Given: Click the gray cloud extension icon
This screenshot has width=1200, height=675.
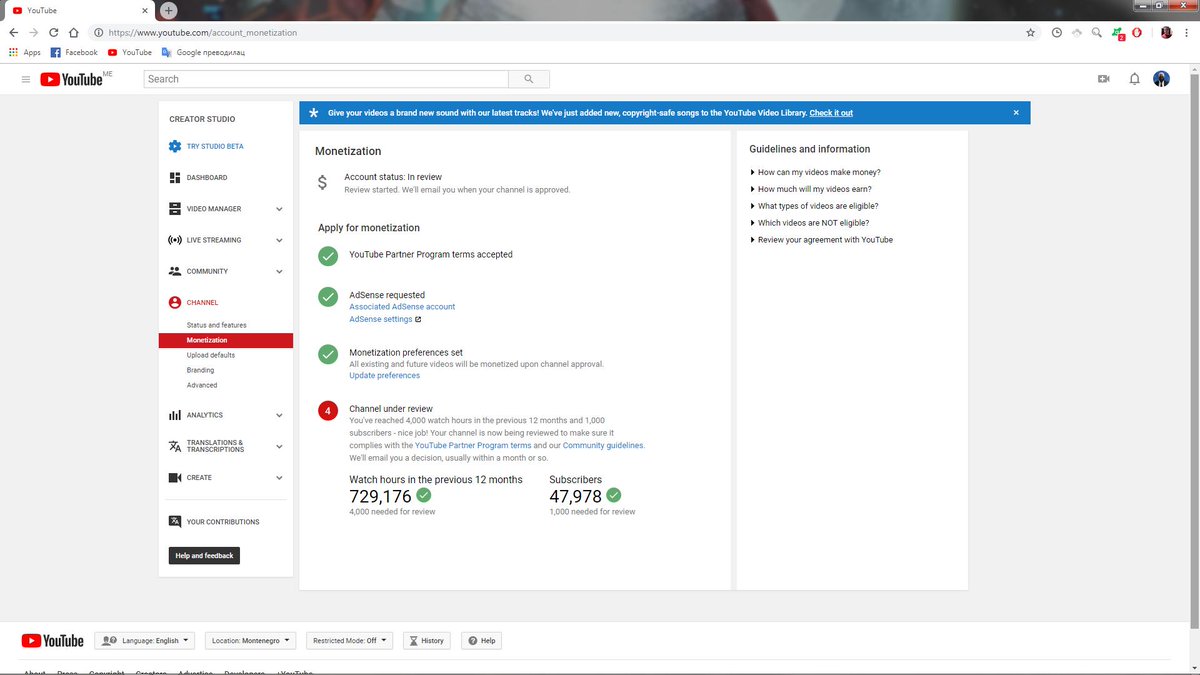Looking at the screenshot, I should click(1077, 32).
